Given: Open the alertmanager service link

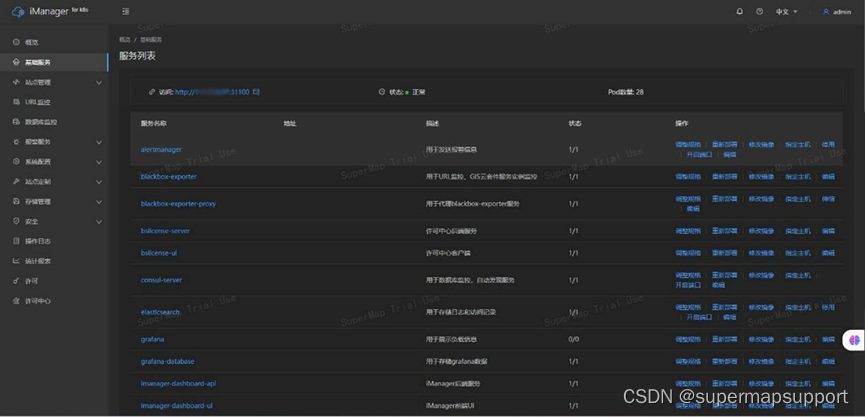Looking at the screenshot, I should point(161,149).
